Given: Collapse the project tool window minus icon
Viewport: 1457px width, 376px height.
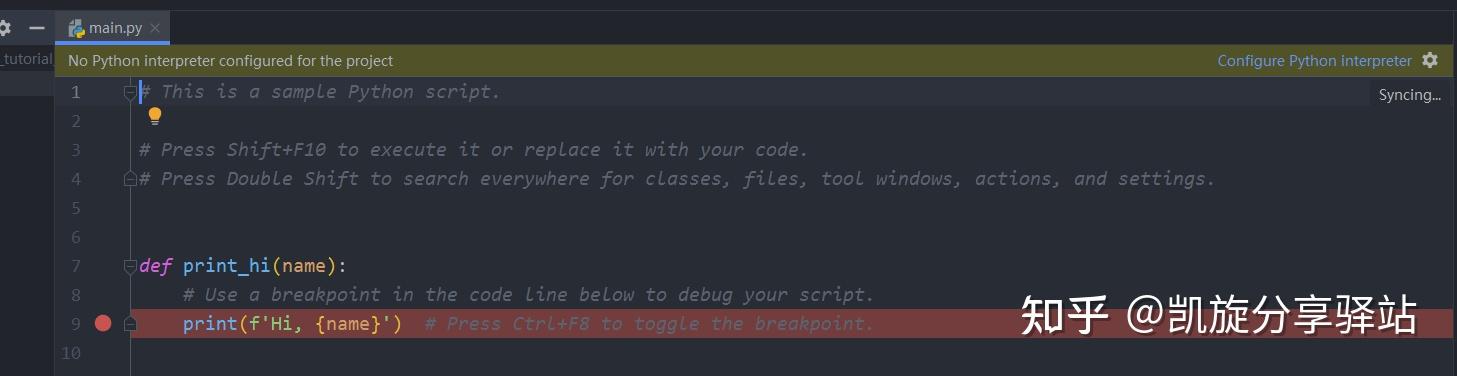Looking at the screenshot, I should pyautogui.click(x=37, y=28).
